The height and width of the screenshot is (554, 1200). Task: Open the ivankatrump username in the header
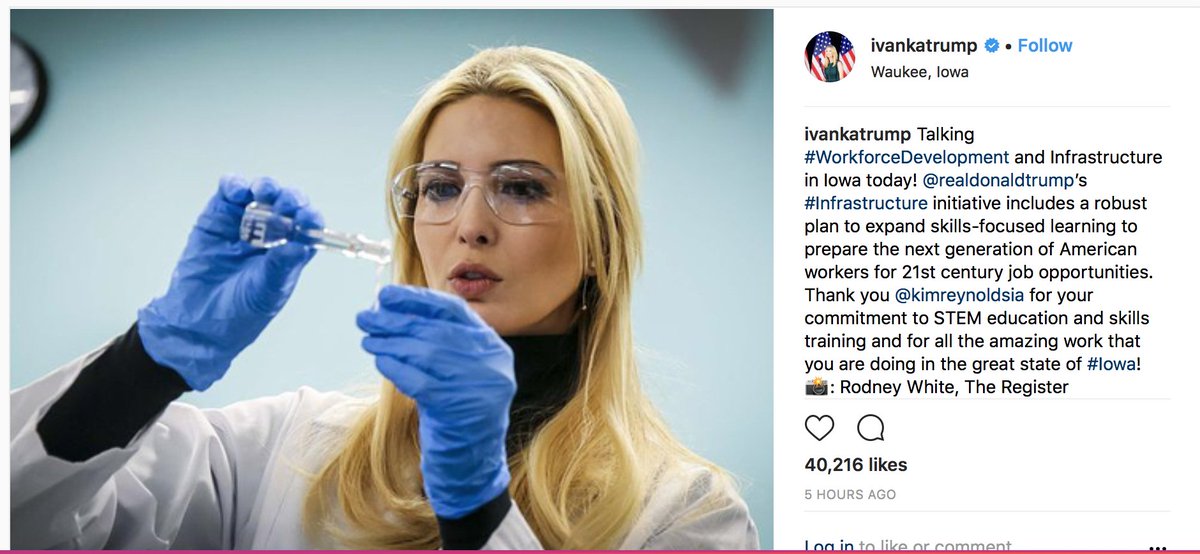(925, 46)
